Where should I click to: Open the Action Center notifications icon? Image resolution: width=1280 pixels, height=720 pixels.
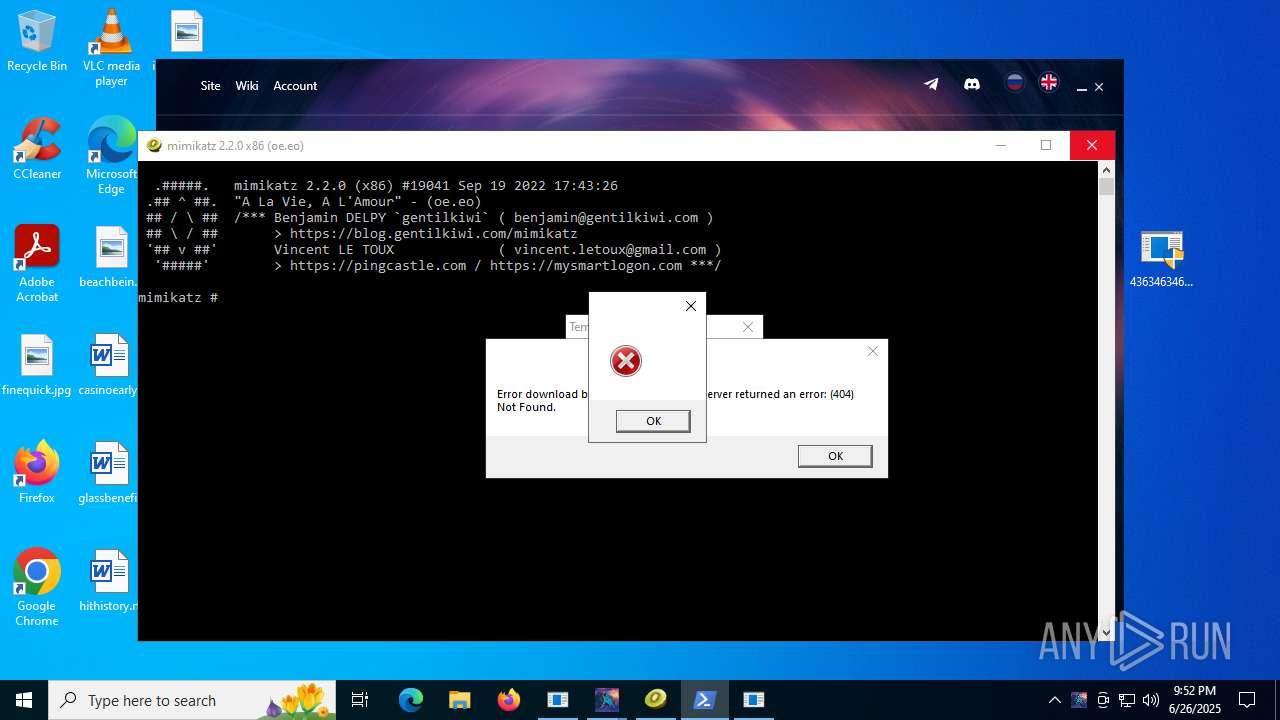(1247, 700)
